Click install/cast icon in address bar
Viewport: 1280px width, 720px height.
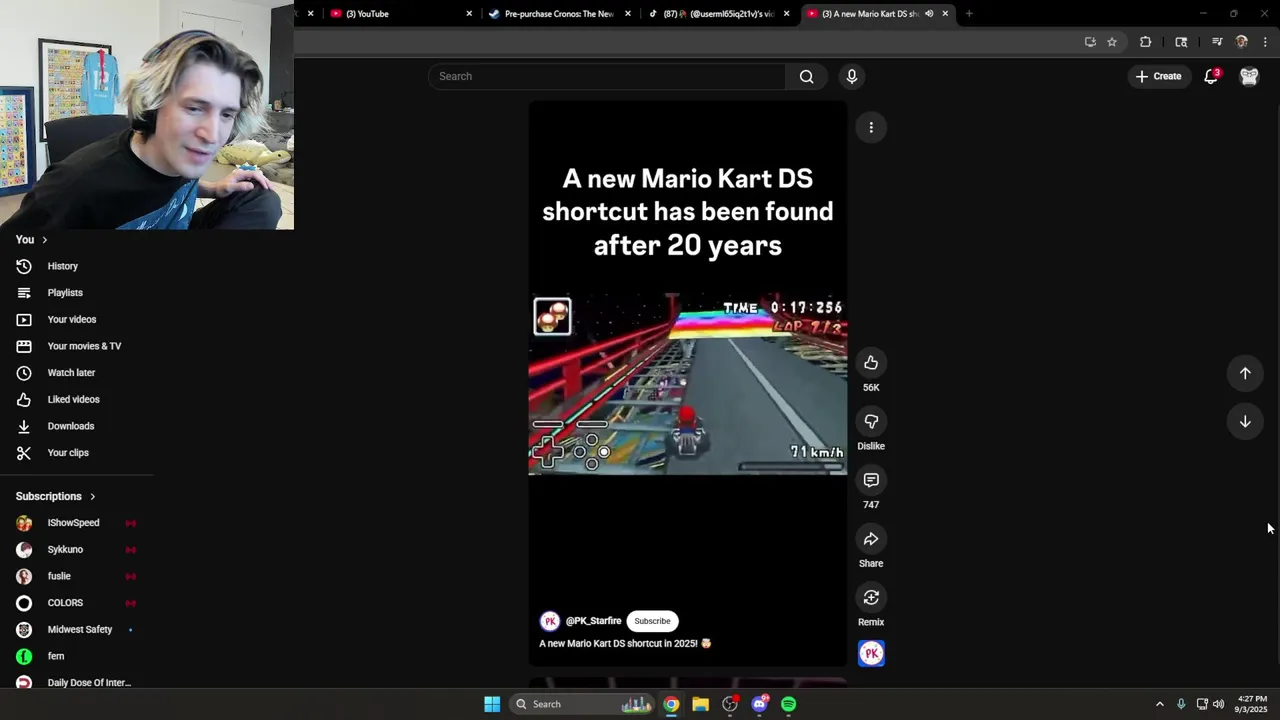[x=1090, y=42]
